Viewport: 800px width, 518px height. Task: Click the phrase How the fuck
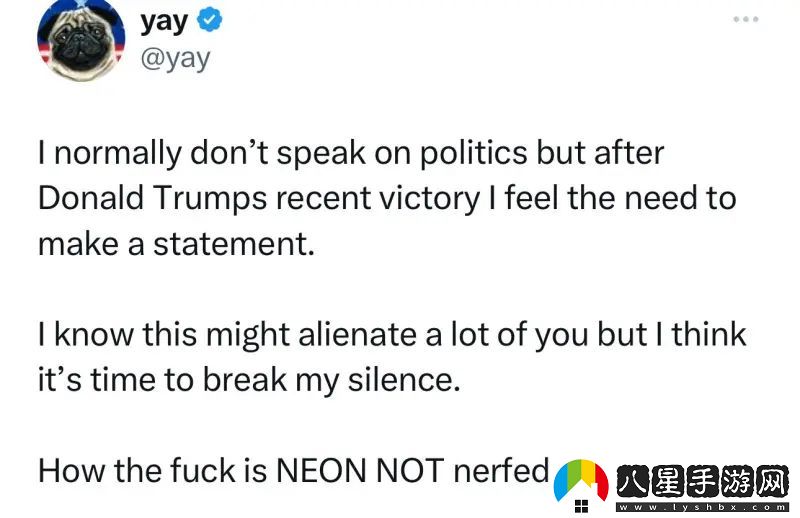137,470
